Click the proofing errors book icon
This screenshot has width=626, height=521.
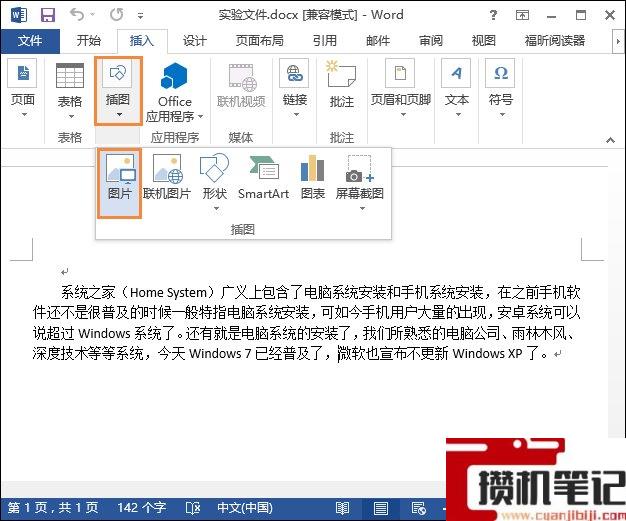pos(193,508)
